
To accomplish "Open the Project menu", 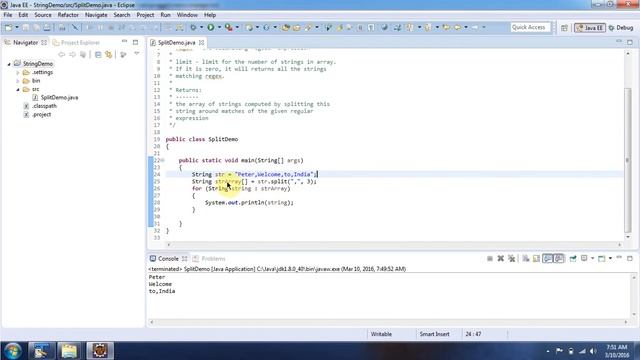I will click(x=145, y=15).
